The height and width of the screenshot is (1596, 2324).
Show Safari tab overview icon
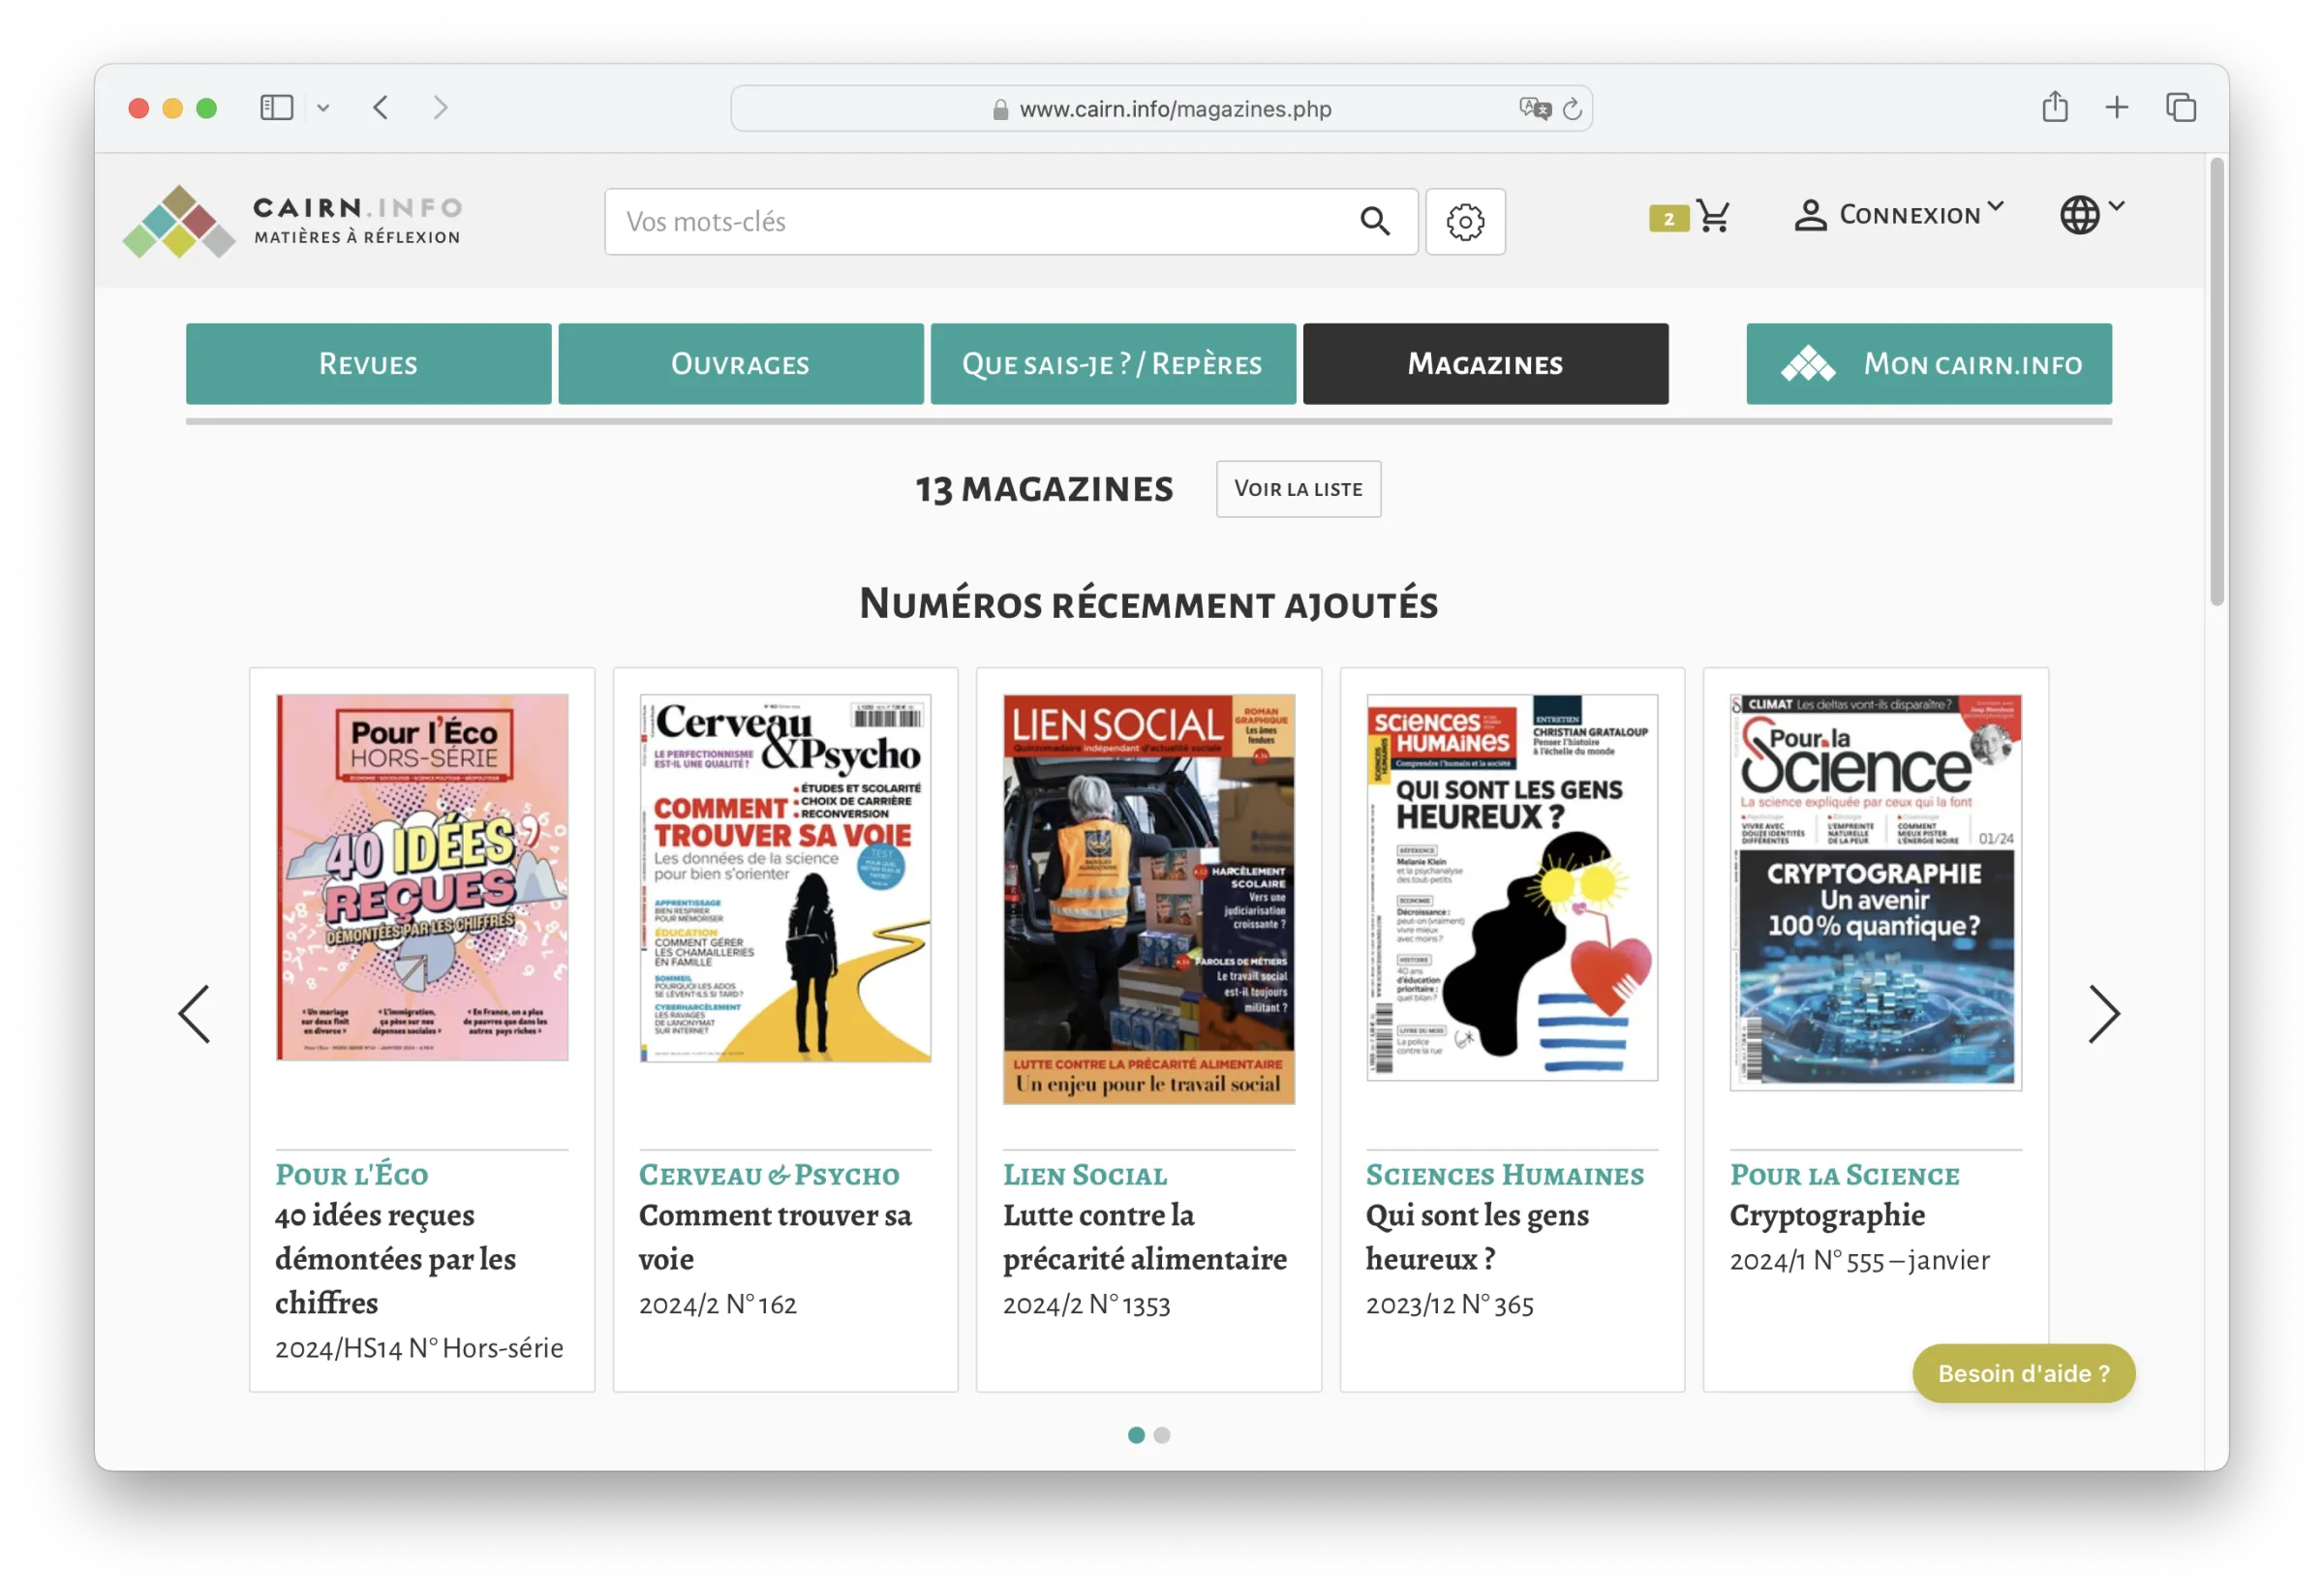(2180, 107)
